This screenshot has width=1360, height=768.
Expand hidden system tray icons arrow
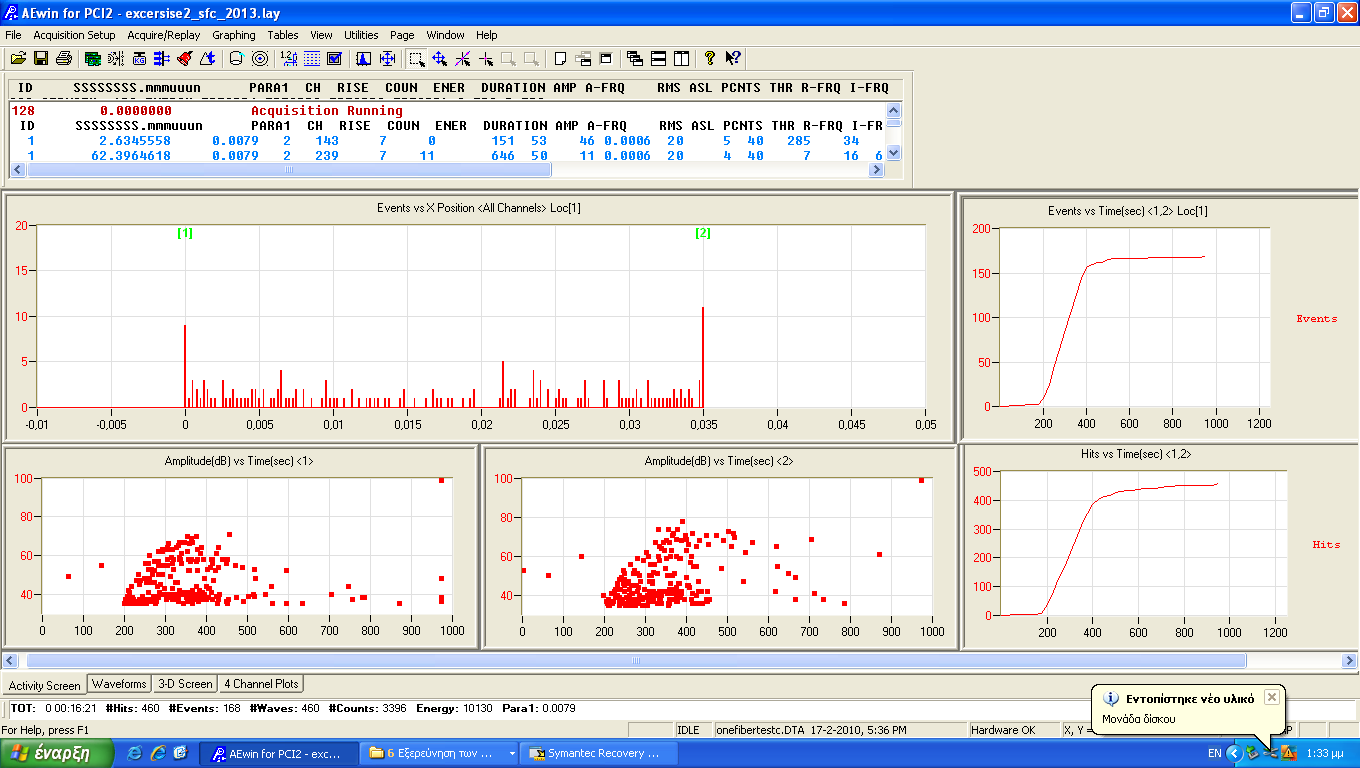[1233, 753]
